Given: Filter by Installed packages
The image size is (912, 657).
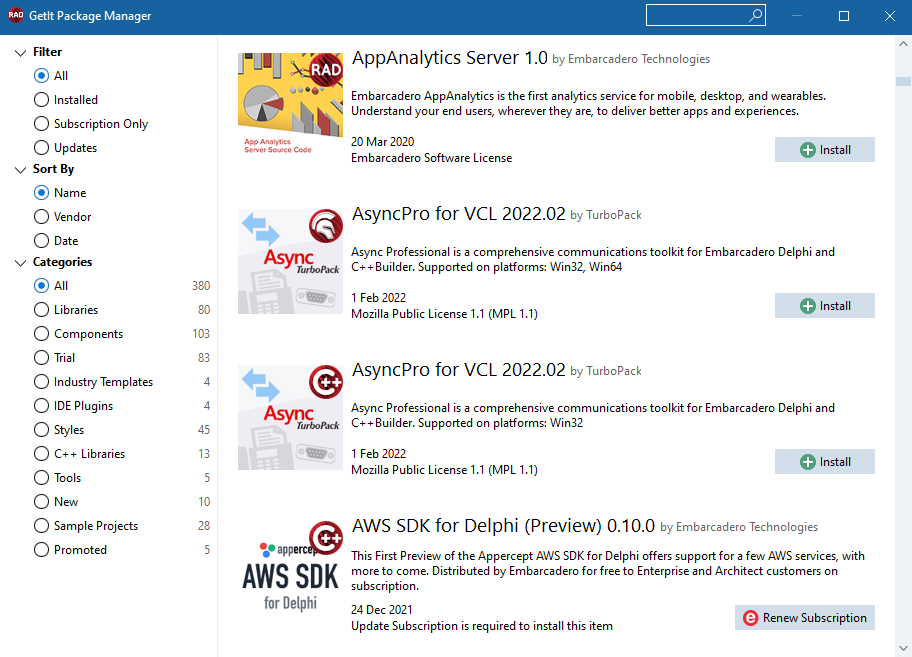Looking at the screenshot, I should click(x=41, y=99).
